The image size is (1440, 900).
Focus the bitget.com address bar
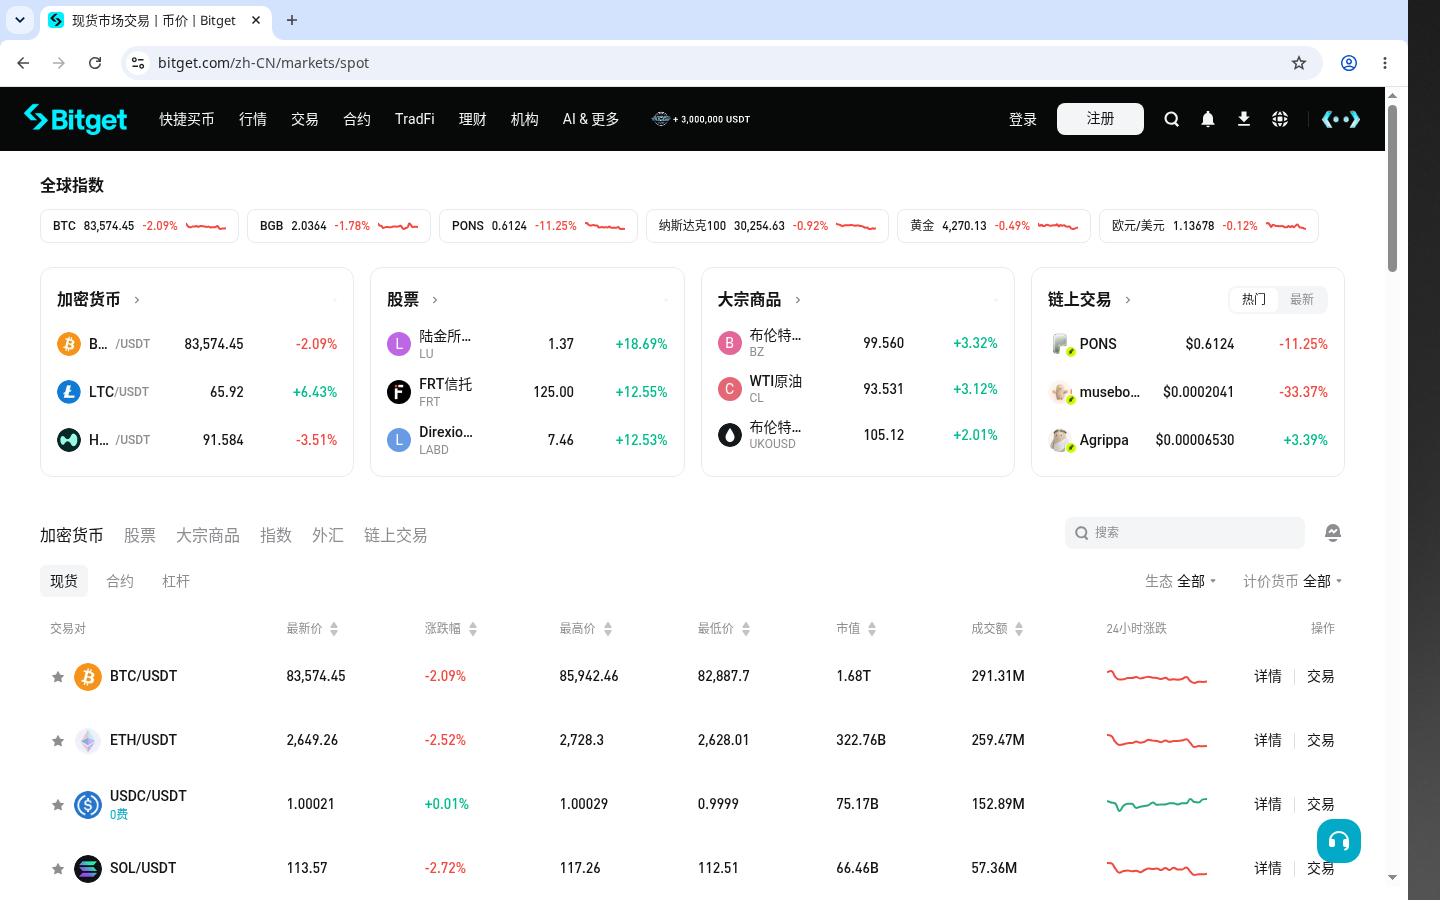tap(720, 63)
